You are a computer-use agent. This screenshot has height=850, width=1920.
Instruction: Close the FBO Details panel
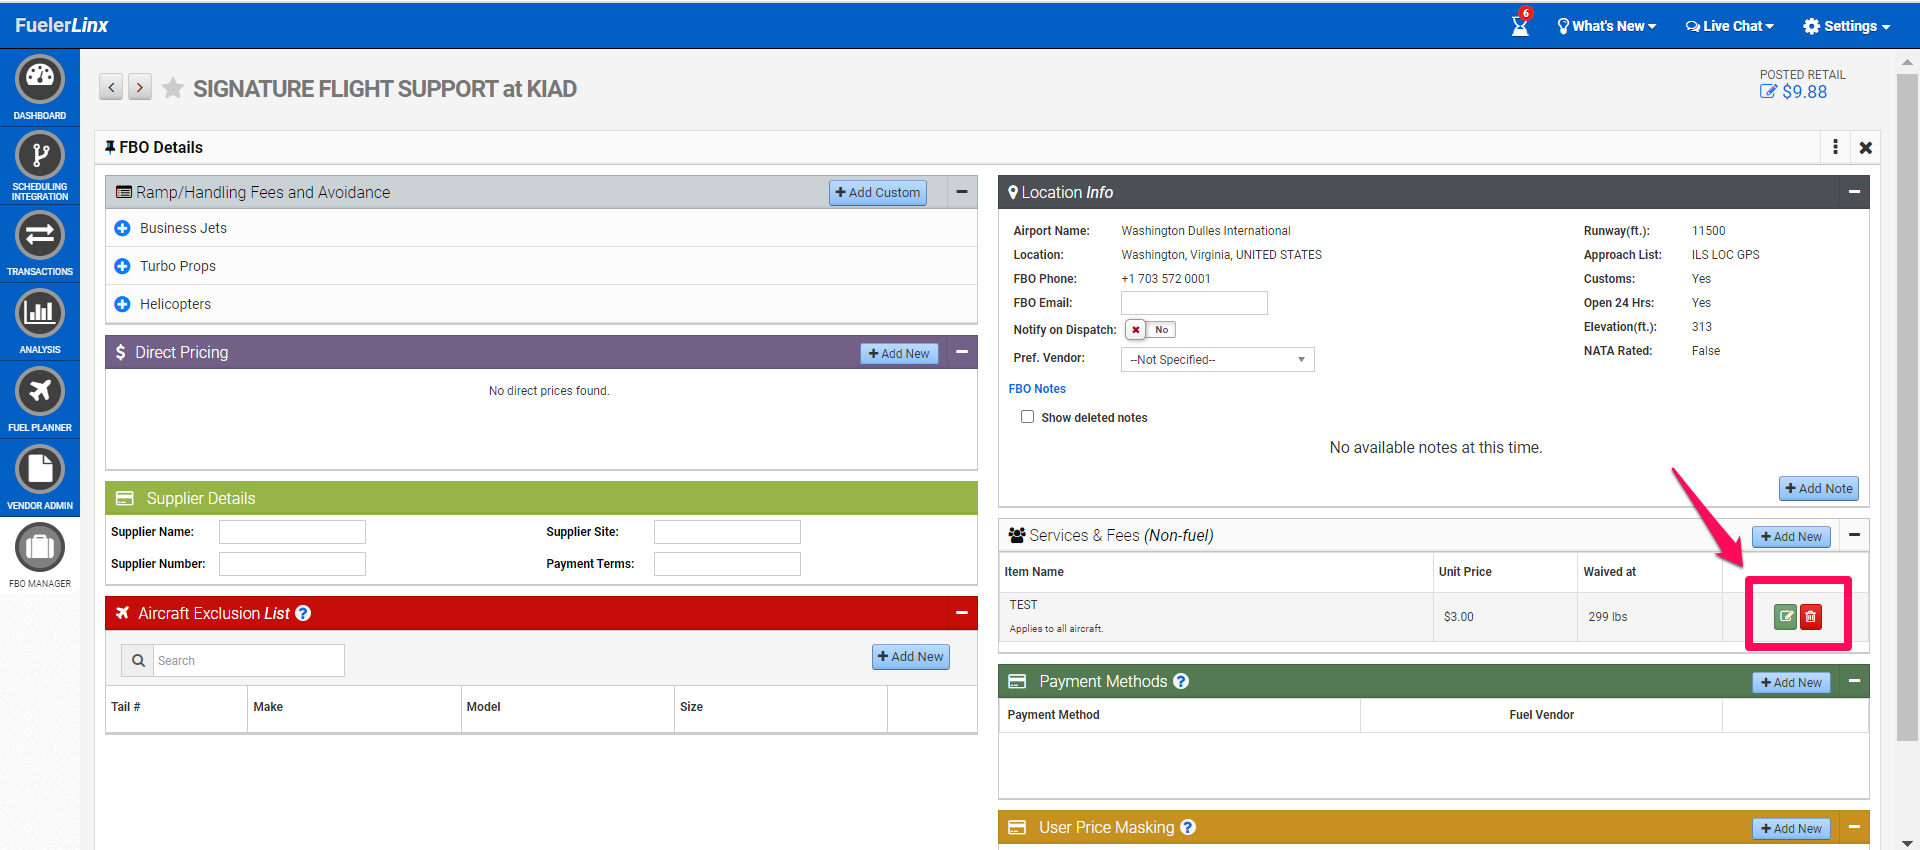point(1866,147)
